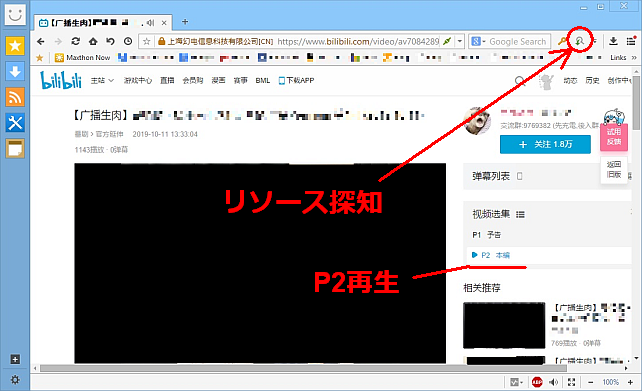This screenshot has width=642, height=391.
Task: Open the downloads arrow in left sidebar
Action: coord(15,72)
